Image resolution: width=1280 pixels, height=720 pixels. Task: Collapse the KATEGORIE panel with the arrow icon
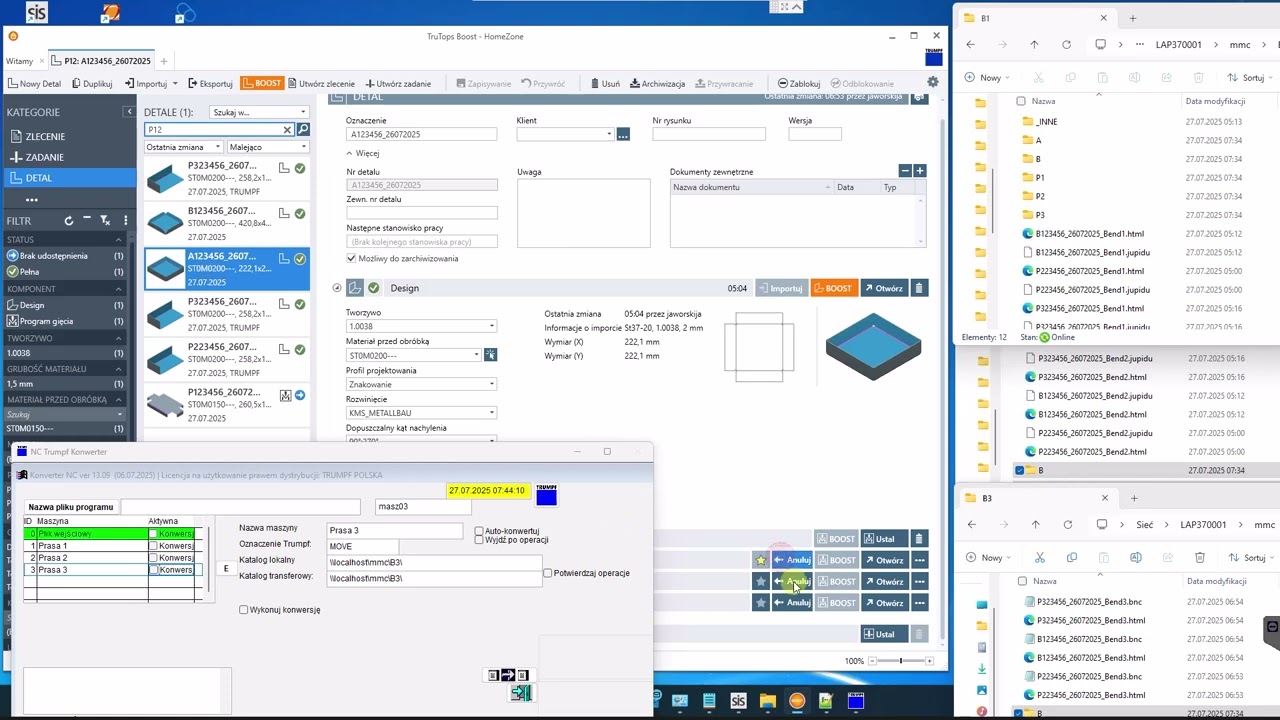(129, 112)
